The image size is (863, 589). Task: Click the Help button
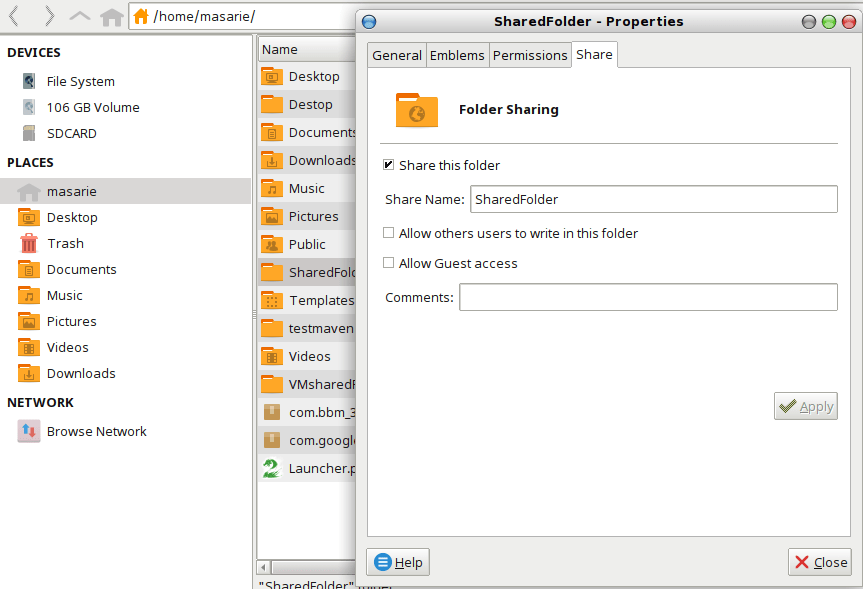click(397, 562)
